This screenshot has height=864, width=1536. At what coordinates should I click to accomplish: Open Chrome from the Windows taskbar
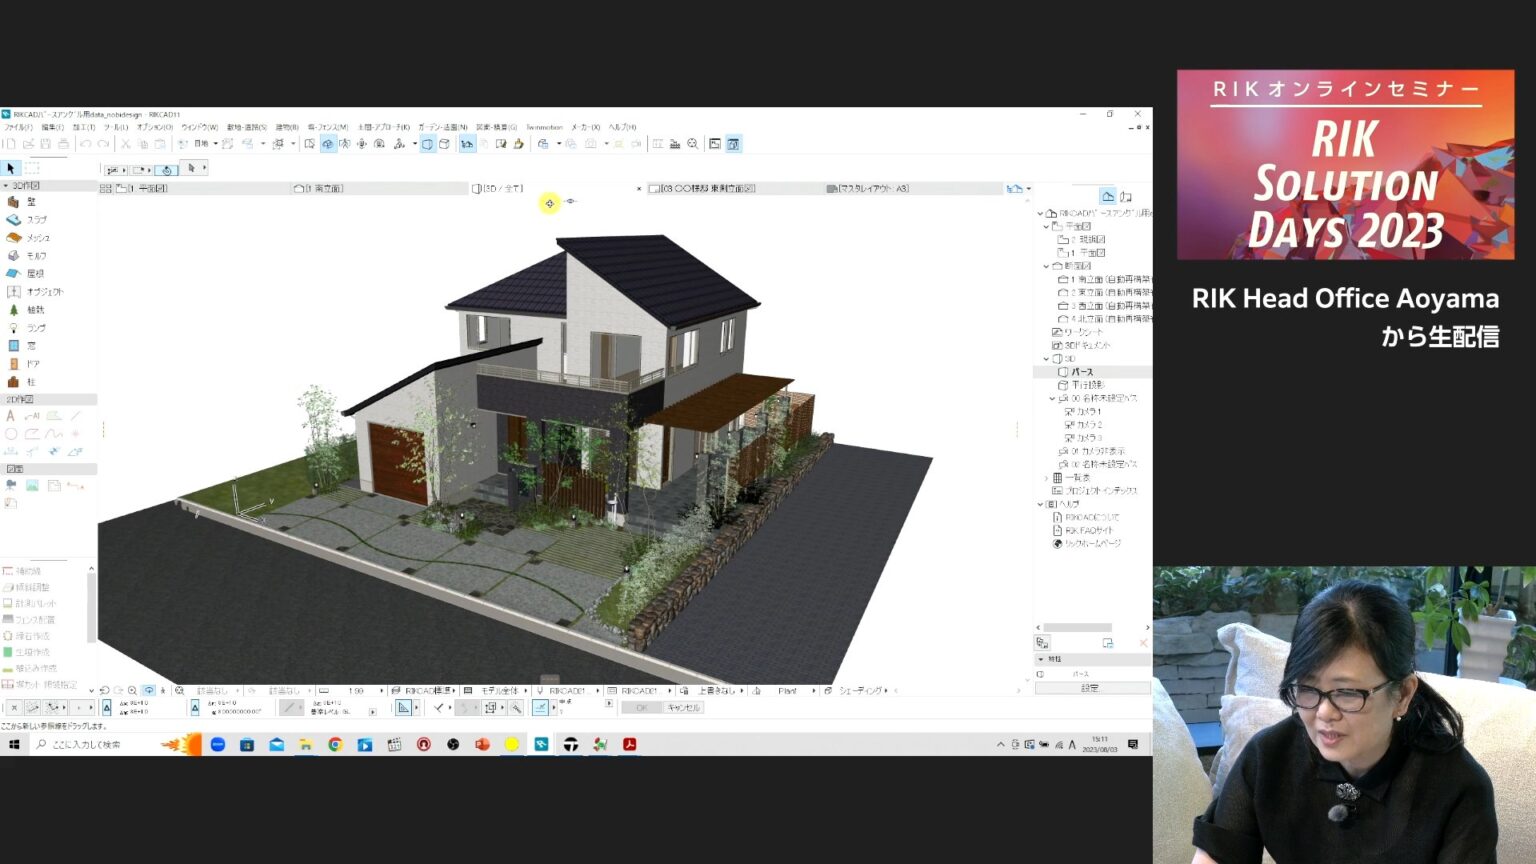(x=335, y=745)
